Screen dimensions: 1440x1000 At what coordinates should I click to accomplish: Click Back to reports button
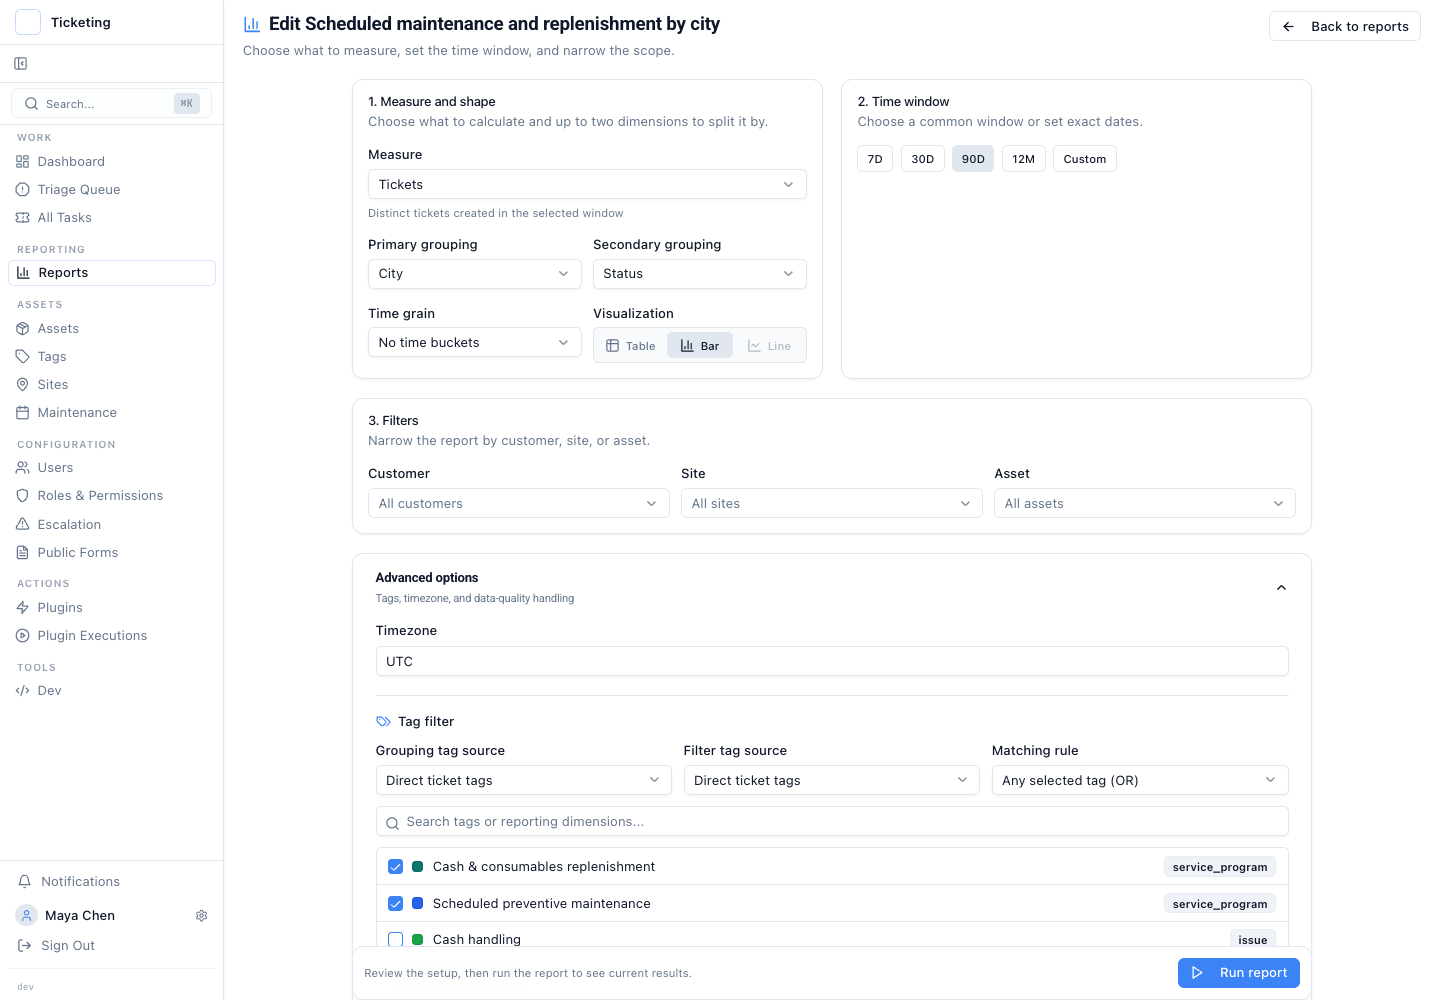pyautogui.click(x=1345, y=27)
